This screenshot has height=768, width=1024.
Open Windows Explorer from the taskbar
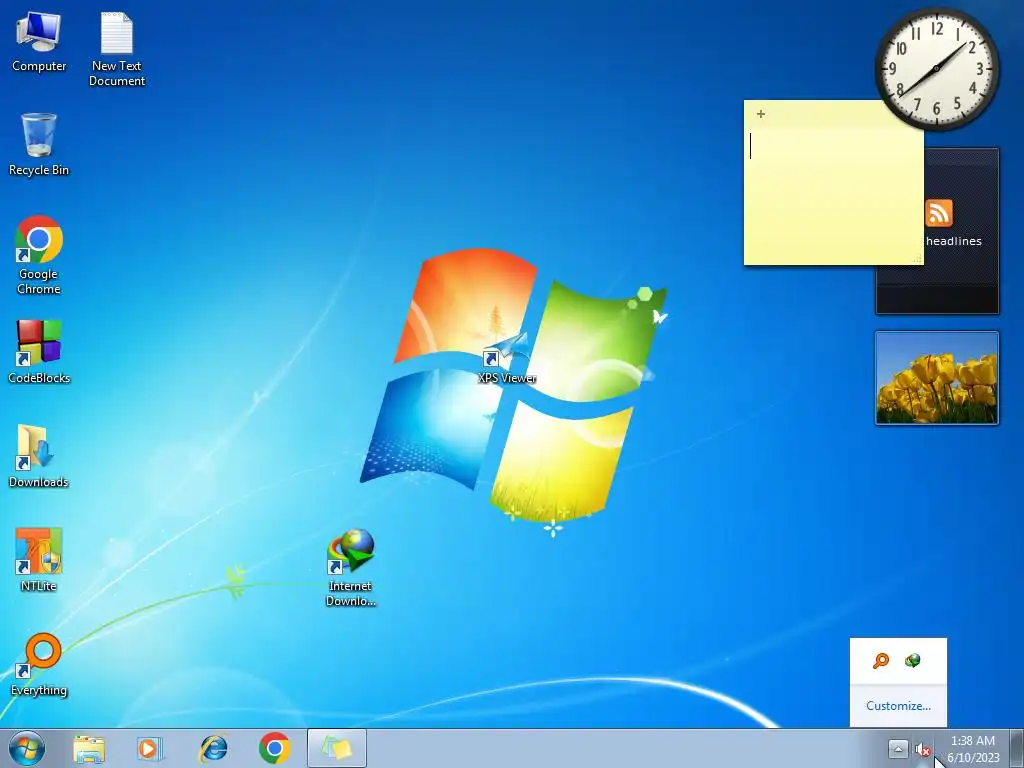(x=89, y=748)
